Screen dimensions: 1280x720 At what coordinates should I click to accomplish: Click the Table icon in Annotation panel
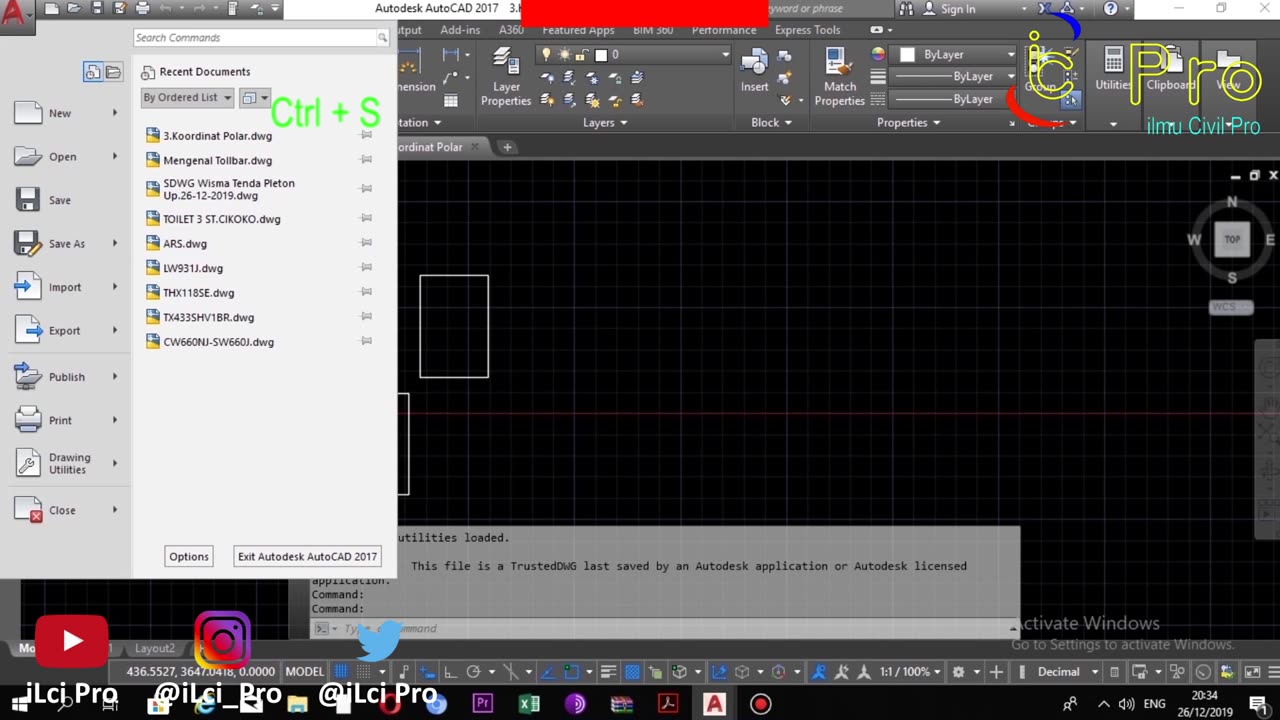pyautogui.click(x=451, y=100)
